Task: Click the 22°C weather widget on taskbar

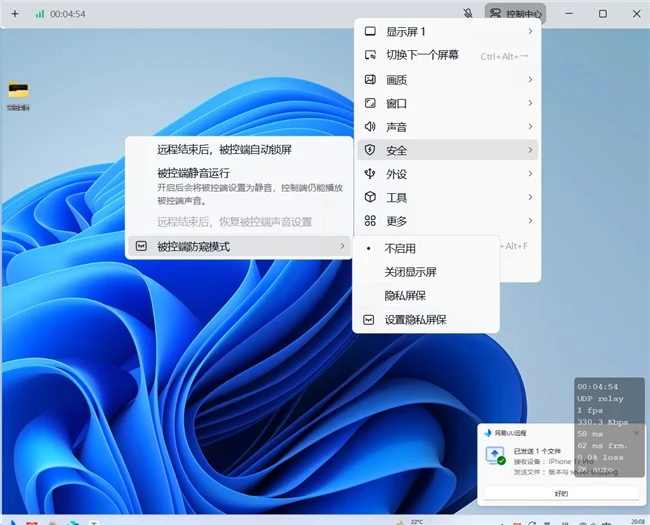Action: pyautogui.click(x=410, y=521)
